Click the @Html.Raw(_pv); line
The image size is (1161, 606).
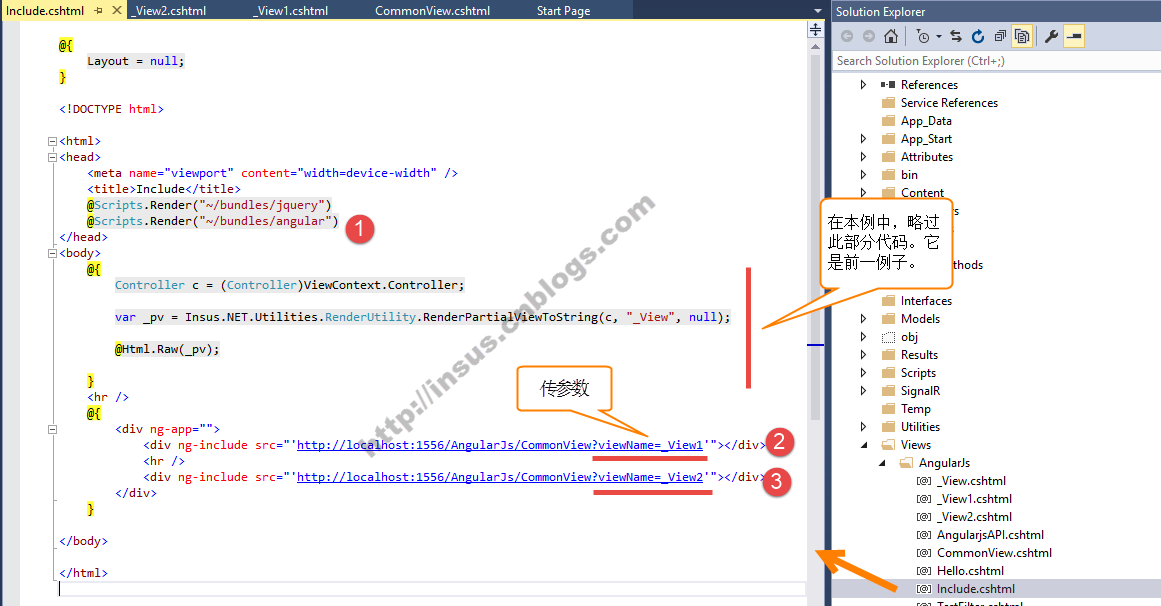tap(167, 349)
